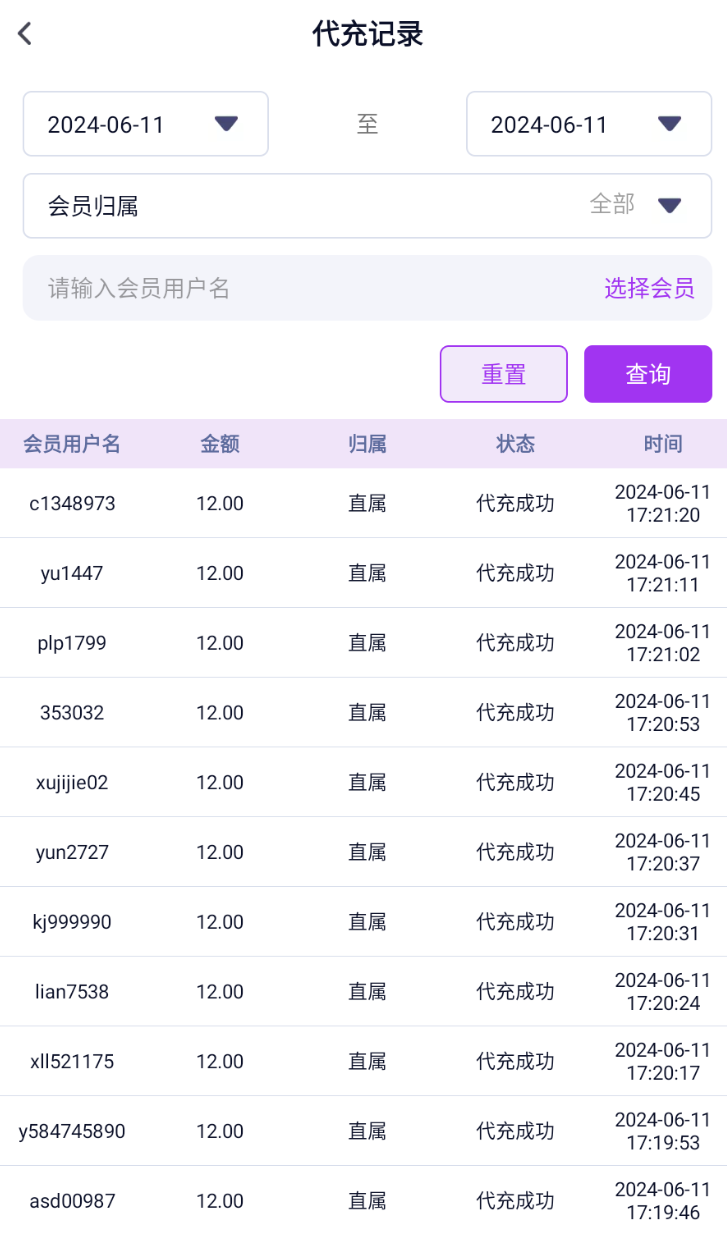The height and width of the screenshot is (1234, 727).
Task: Click the 金额 column header
Action: tap(220, 444)
